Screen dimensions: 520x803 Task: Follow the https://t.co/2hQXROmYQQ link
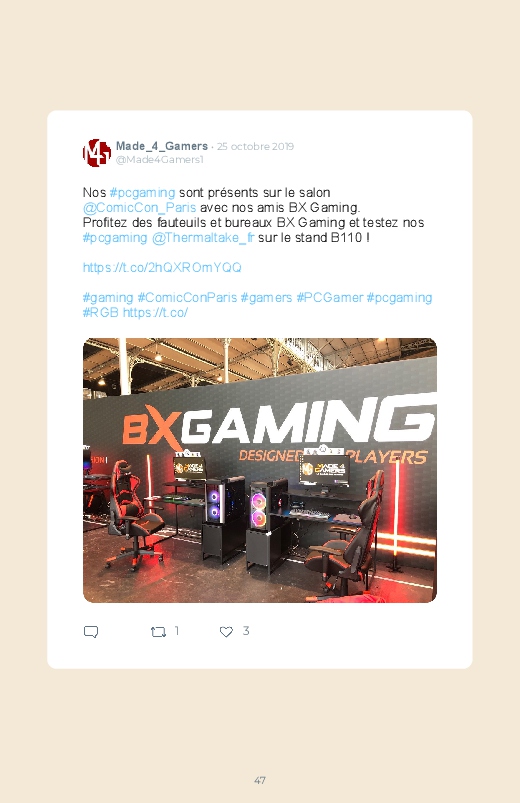pos(162,267)
